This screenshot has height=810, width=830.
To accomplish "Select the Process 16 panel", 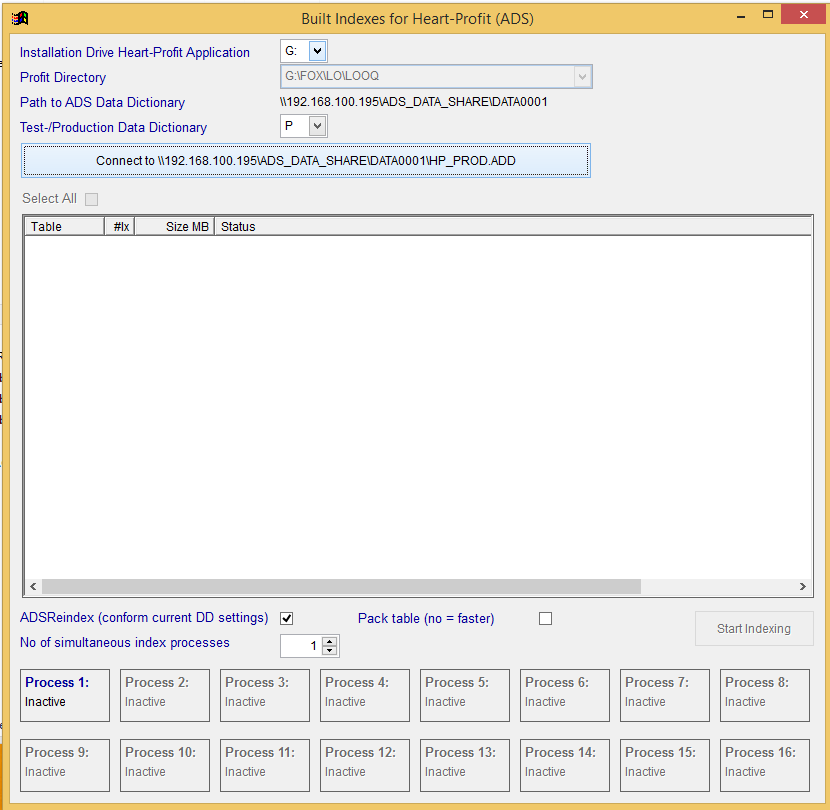I will 765,766.
